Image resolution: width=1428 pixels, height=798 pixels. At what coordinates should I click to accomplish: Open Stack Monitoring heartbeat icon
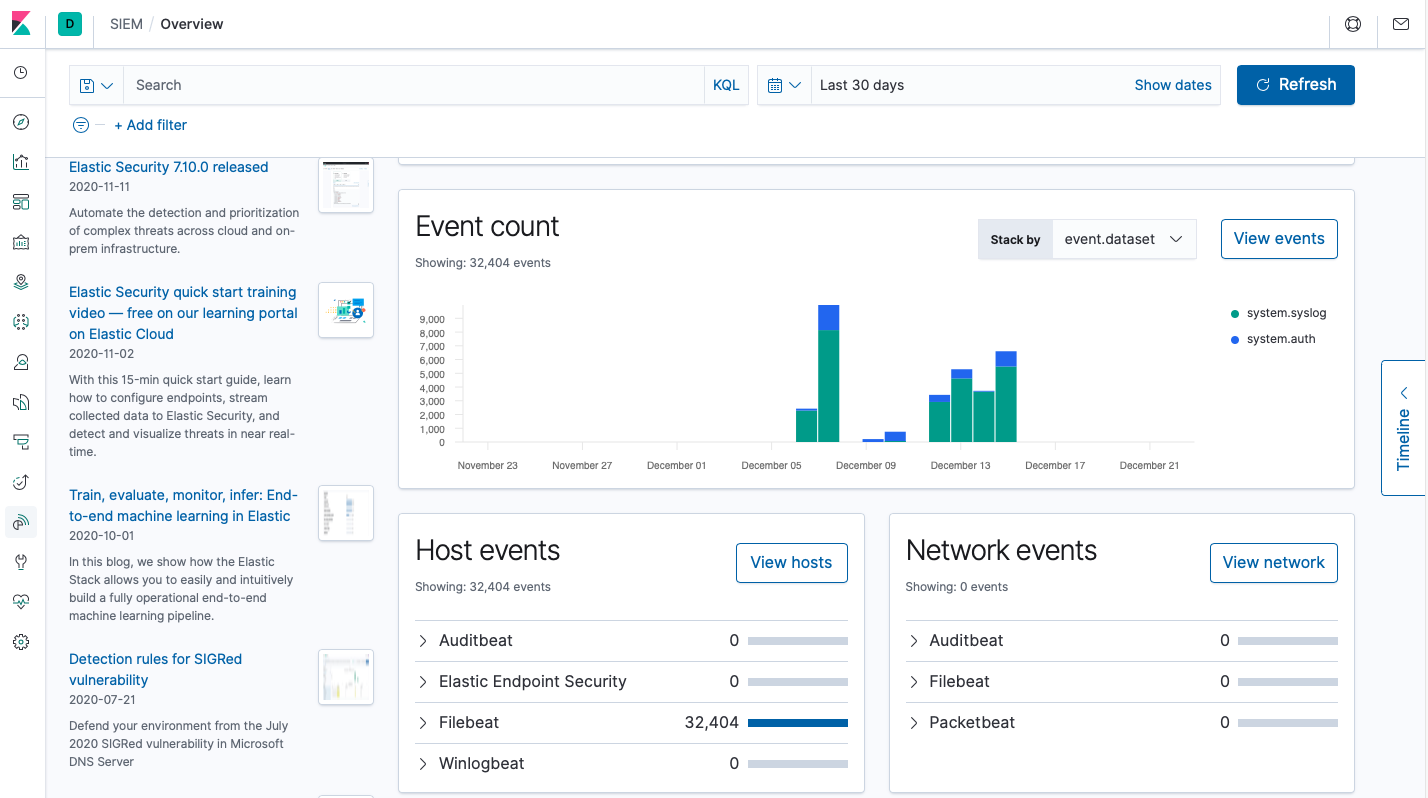[21, 602]
